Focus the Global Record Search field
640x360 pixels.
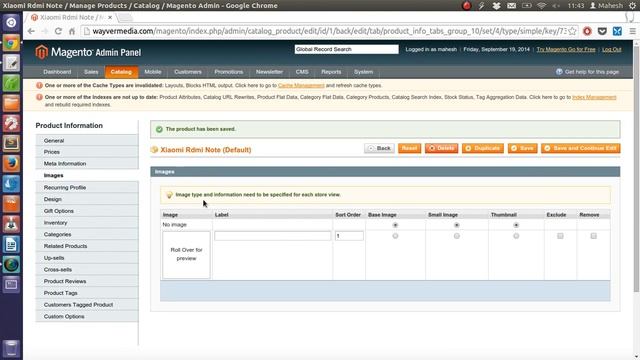pos(347,49)
